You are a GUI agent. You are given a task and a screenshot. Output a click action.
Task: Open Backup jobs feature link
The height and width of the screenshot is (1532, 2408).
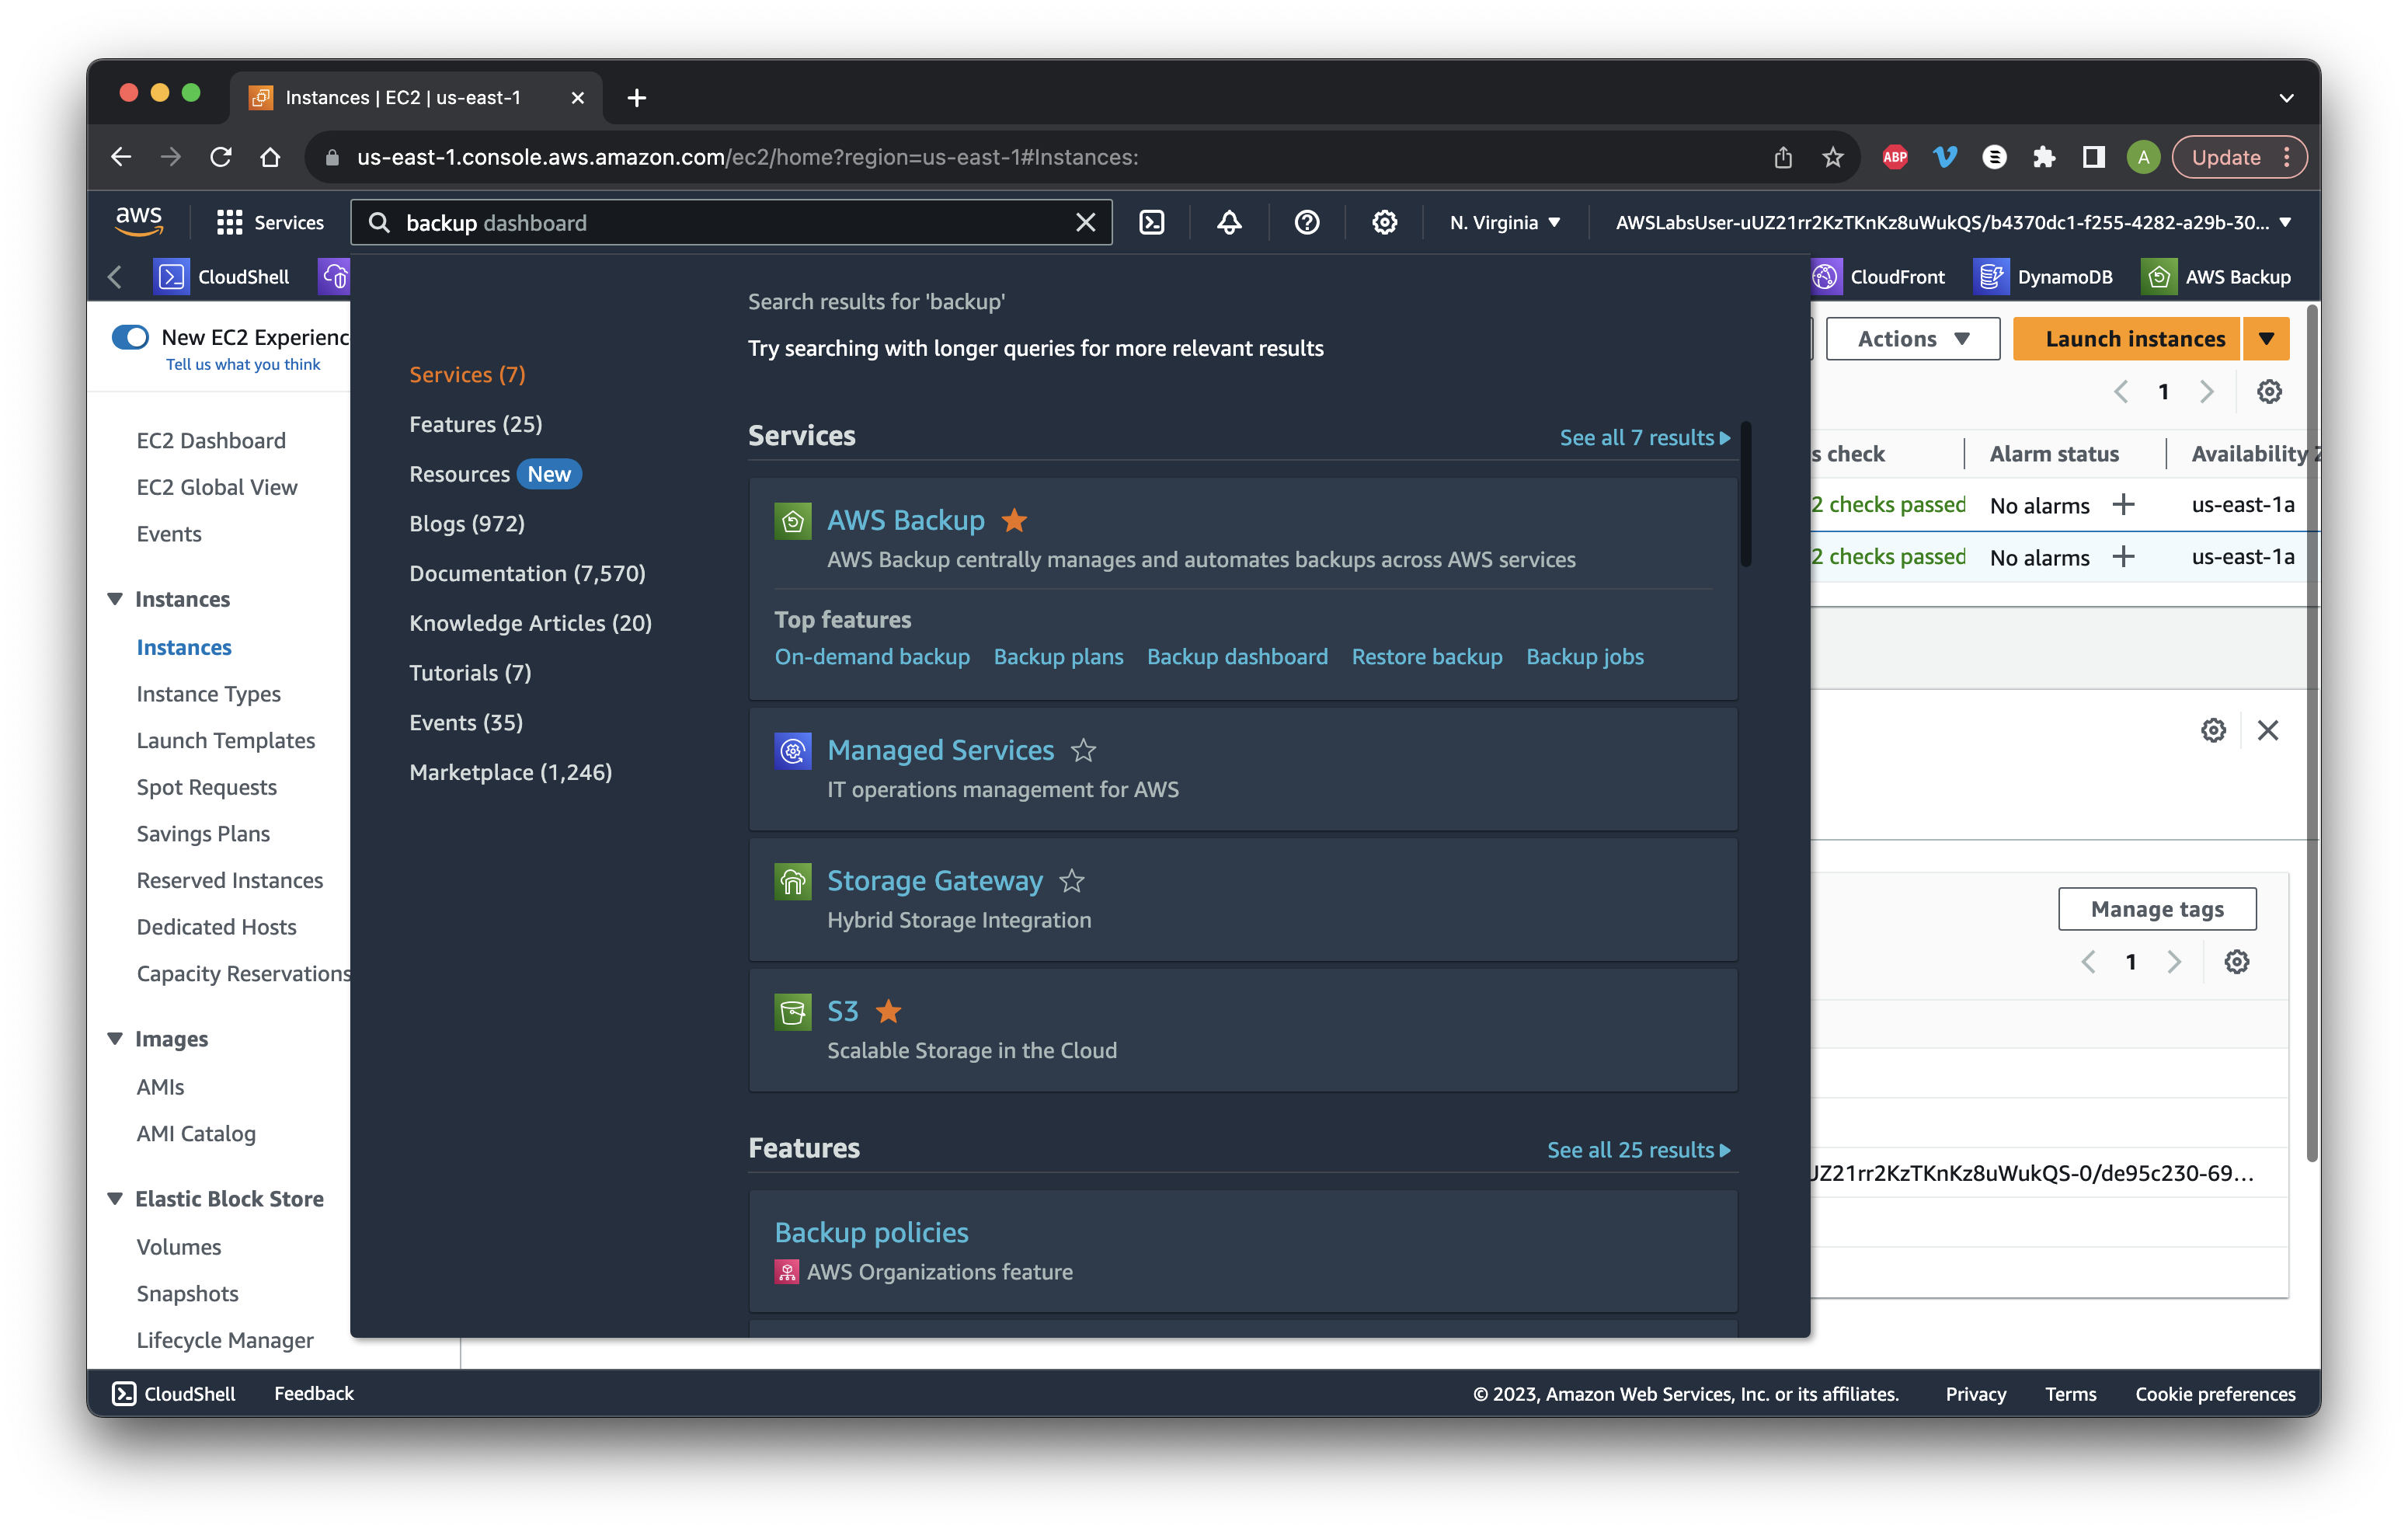(1584, 656)
